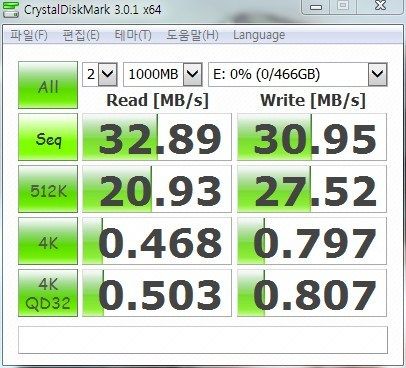Viewport: 406px width, 368px height.
Task: Open the 파일(F) menu
Action: tap(29, 35)
